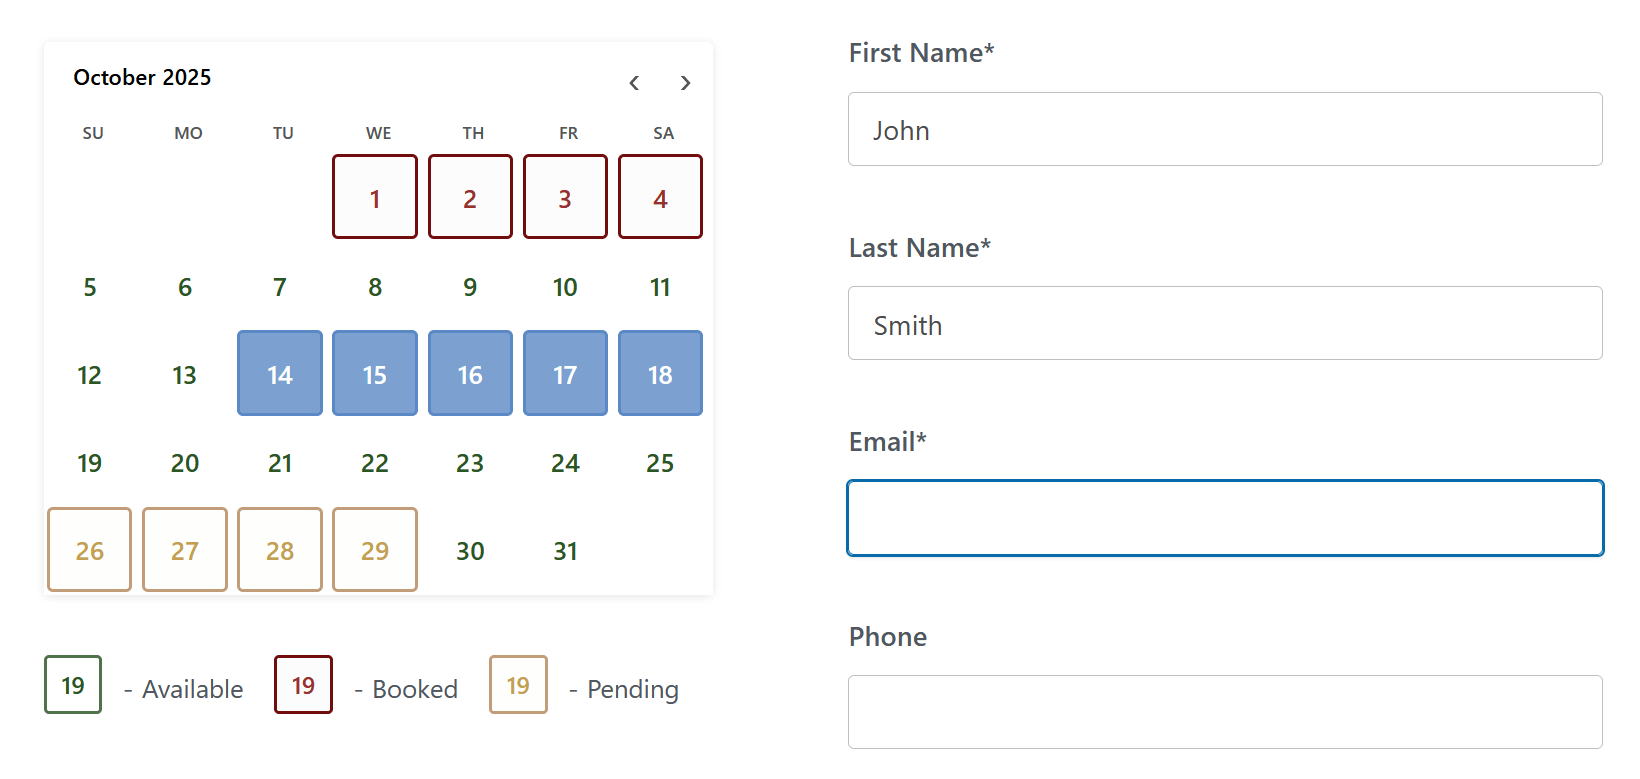Screen dimensions: 1640x779
Task: Select highlighted date October 14
Action: point(280,373)
